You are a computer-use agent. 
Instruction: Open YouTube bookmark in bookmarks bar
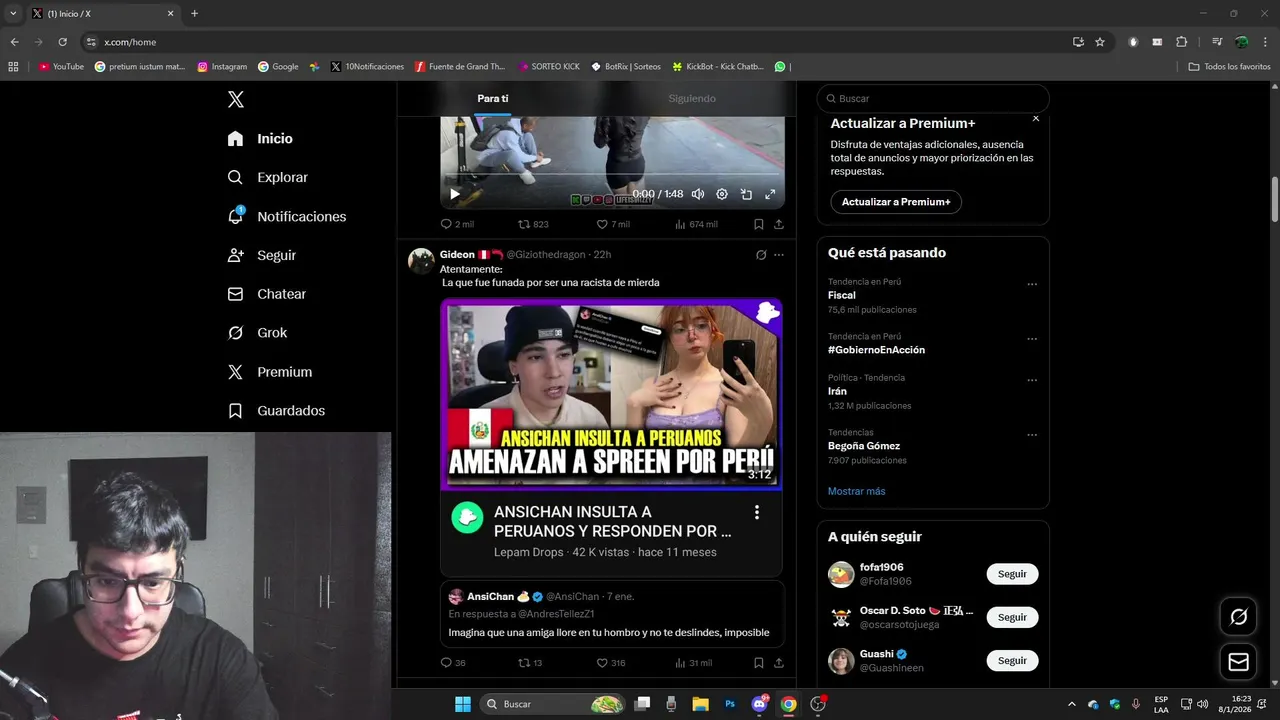click(61, 67)
